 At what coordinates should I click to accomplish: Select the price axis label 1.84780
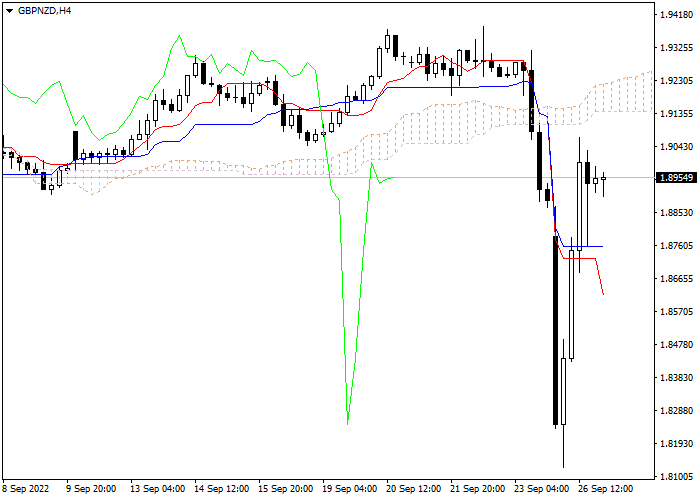[x=676, y=345]
